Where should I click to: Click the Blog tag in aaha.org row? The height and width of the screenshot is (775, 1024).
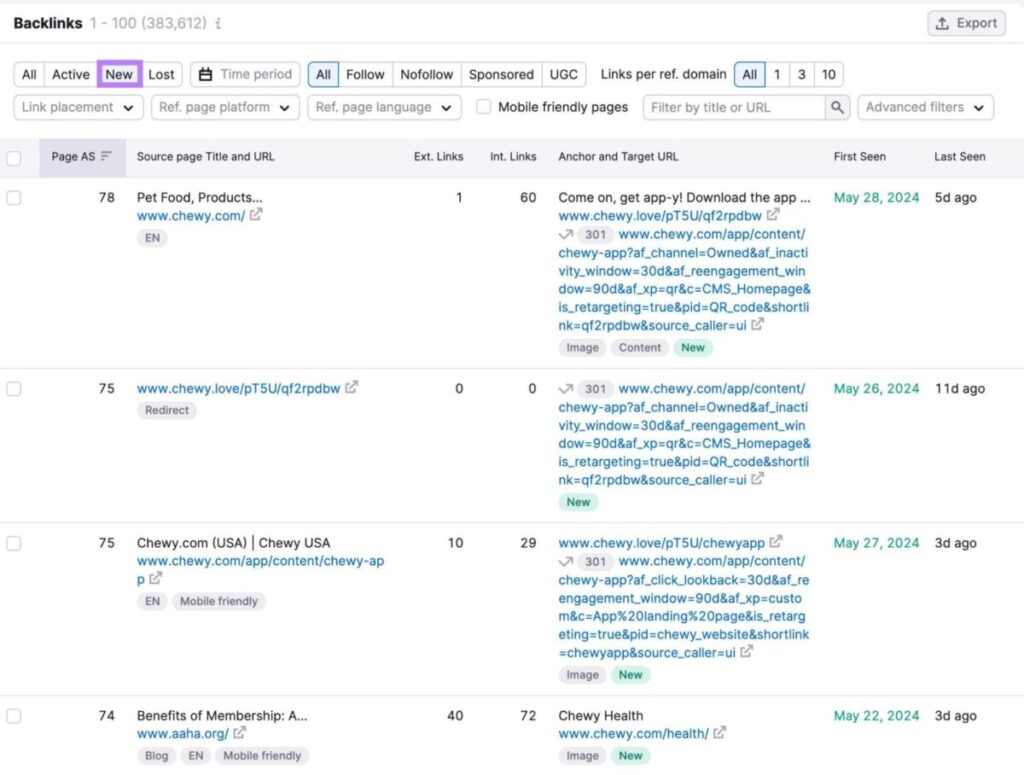pos(156,755)
